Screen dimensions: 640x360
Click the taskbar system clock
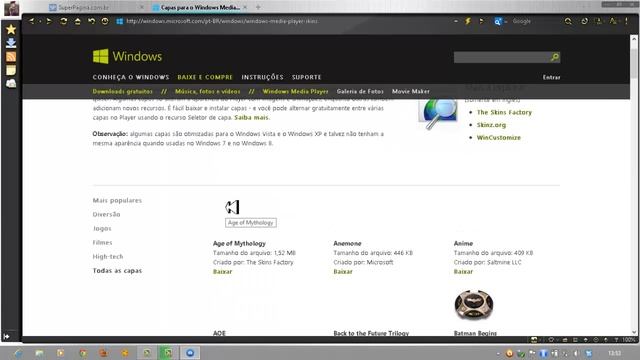[x=615, y=353]
